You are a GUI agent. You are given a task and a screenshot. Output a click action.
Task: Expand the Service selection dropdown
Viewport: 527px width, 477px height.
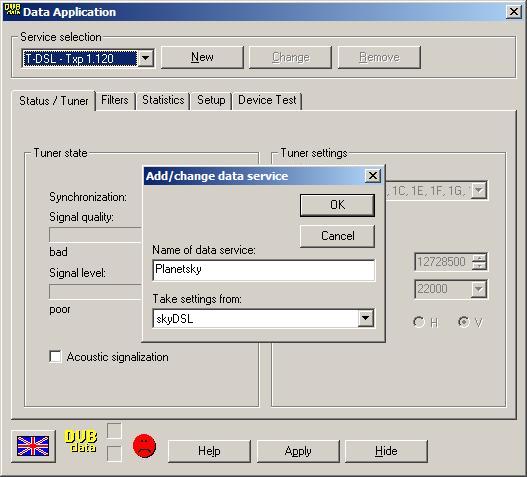[x=146, y=58]
